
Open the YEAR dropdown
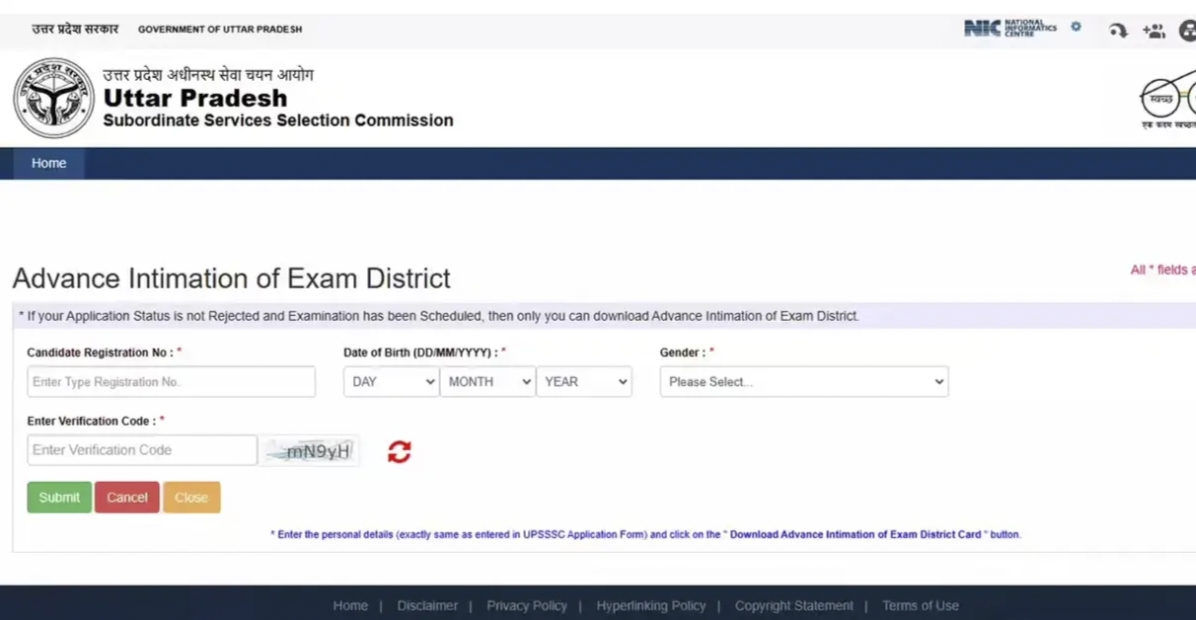click(584, 381)
